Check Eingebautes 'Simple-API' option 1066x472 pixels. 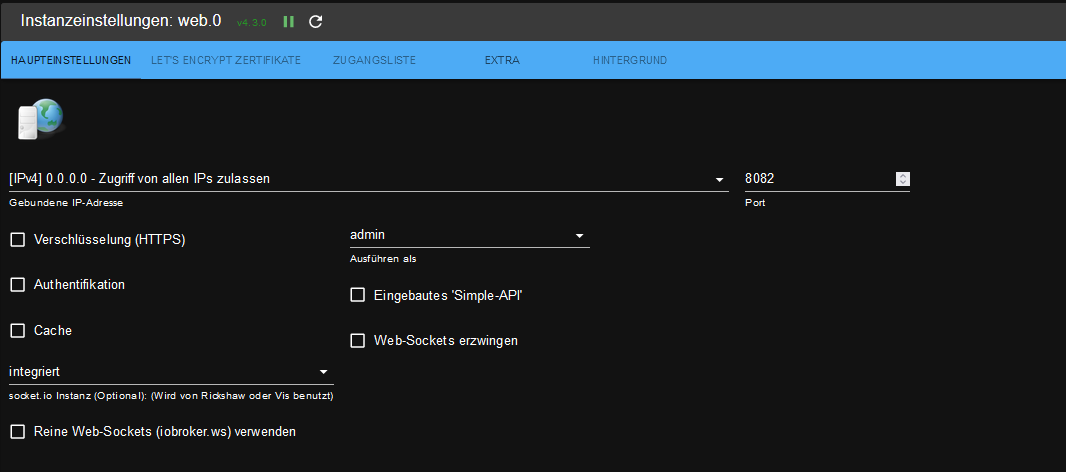(358, 295)
